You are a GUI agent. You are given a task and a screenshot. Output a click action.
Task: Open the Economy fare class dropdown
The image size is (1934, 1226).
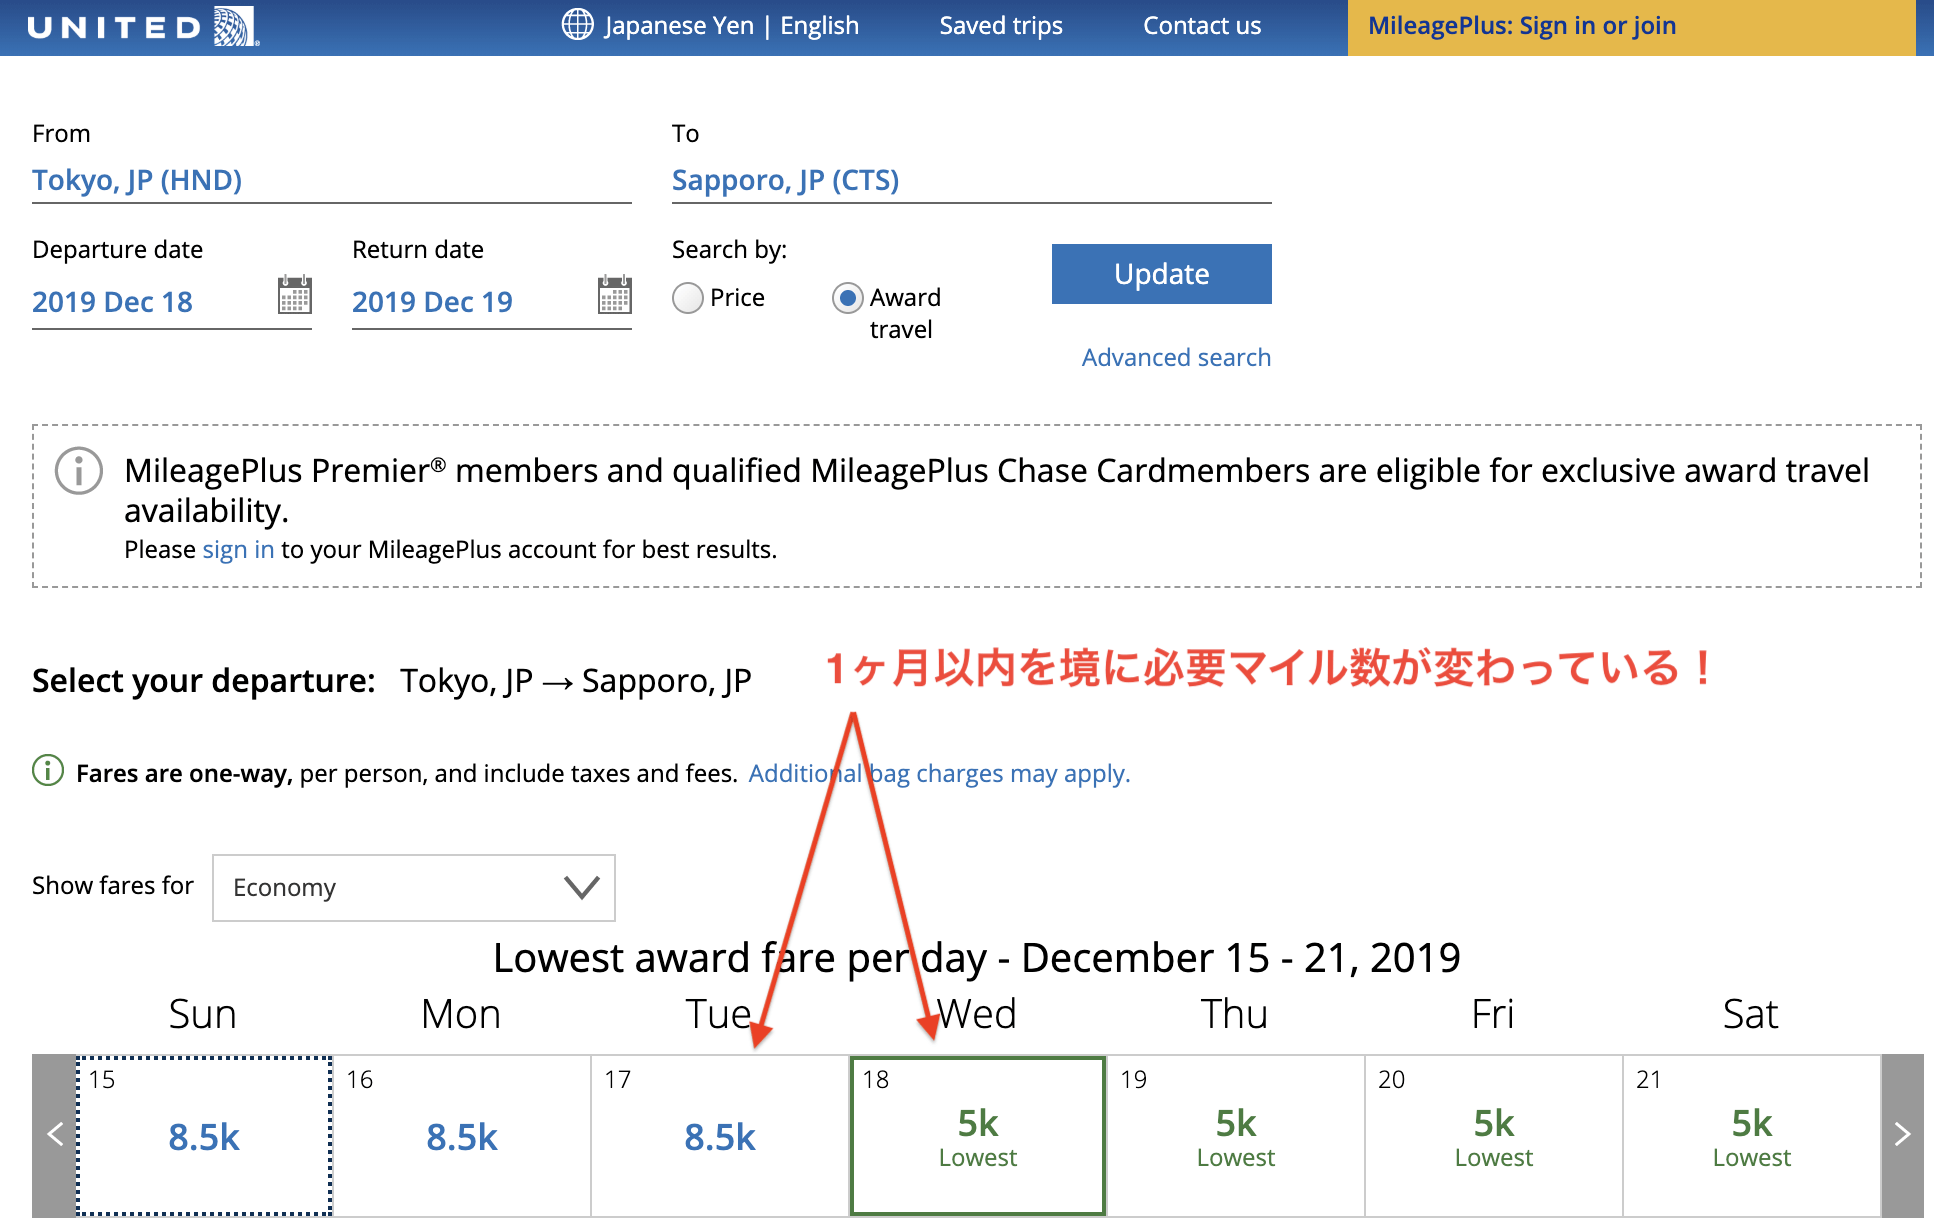(414, 888)
